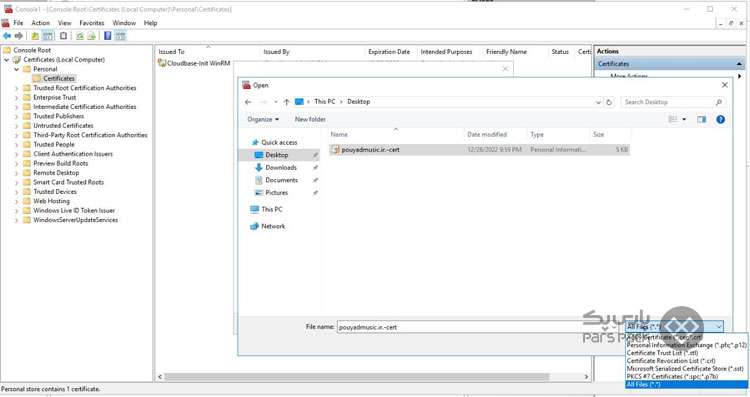Image resolution: width=750 pixels, height=397 pixels.
Task: Choose PKCS #7 Certificates file type
Action: (686, 376)
